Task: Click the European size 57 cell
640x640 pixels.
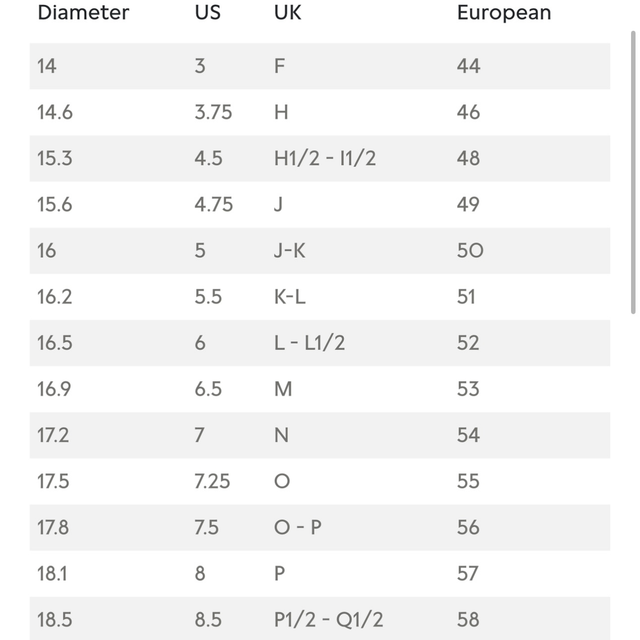Action: [x=467, y=573]
